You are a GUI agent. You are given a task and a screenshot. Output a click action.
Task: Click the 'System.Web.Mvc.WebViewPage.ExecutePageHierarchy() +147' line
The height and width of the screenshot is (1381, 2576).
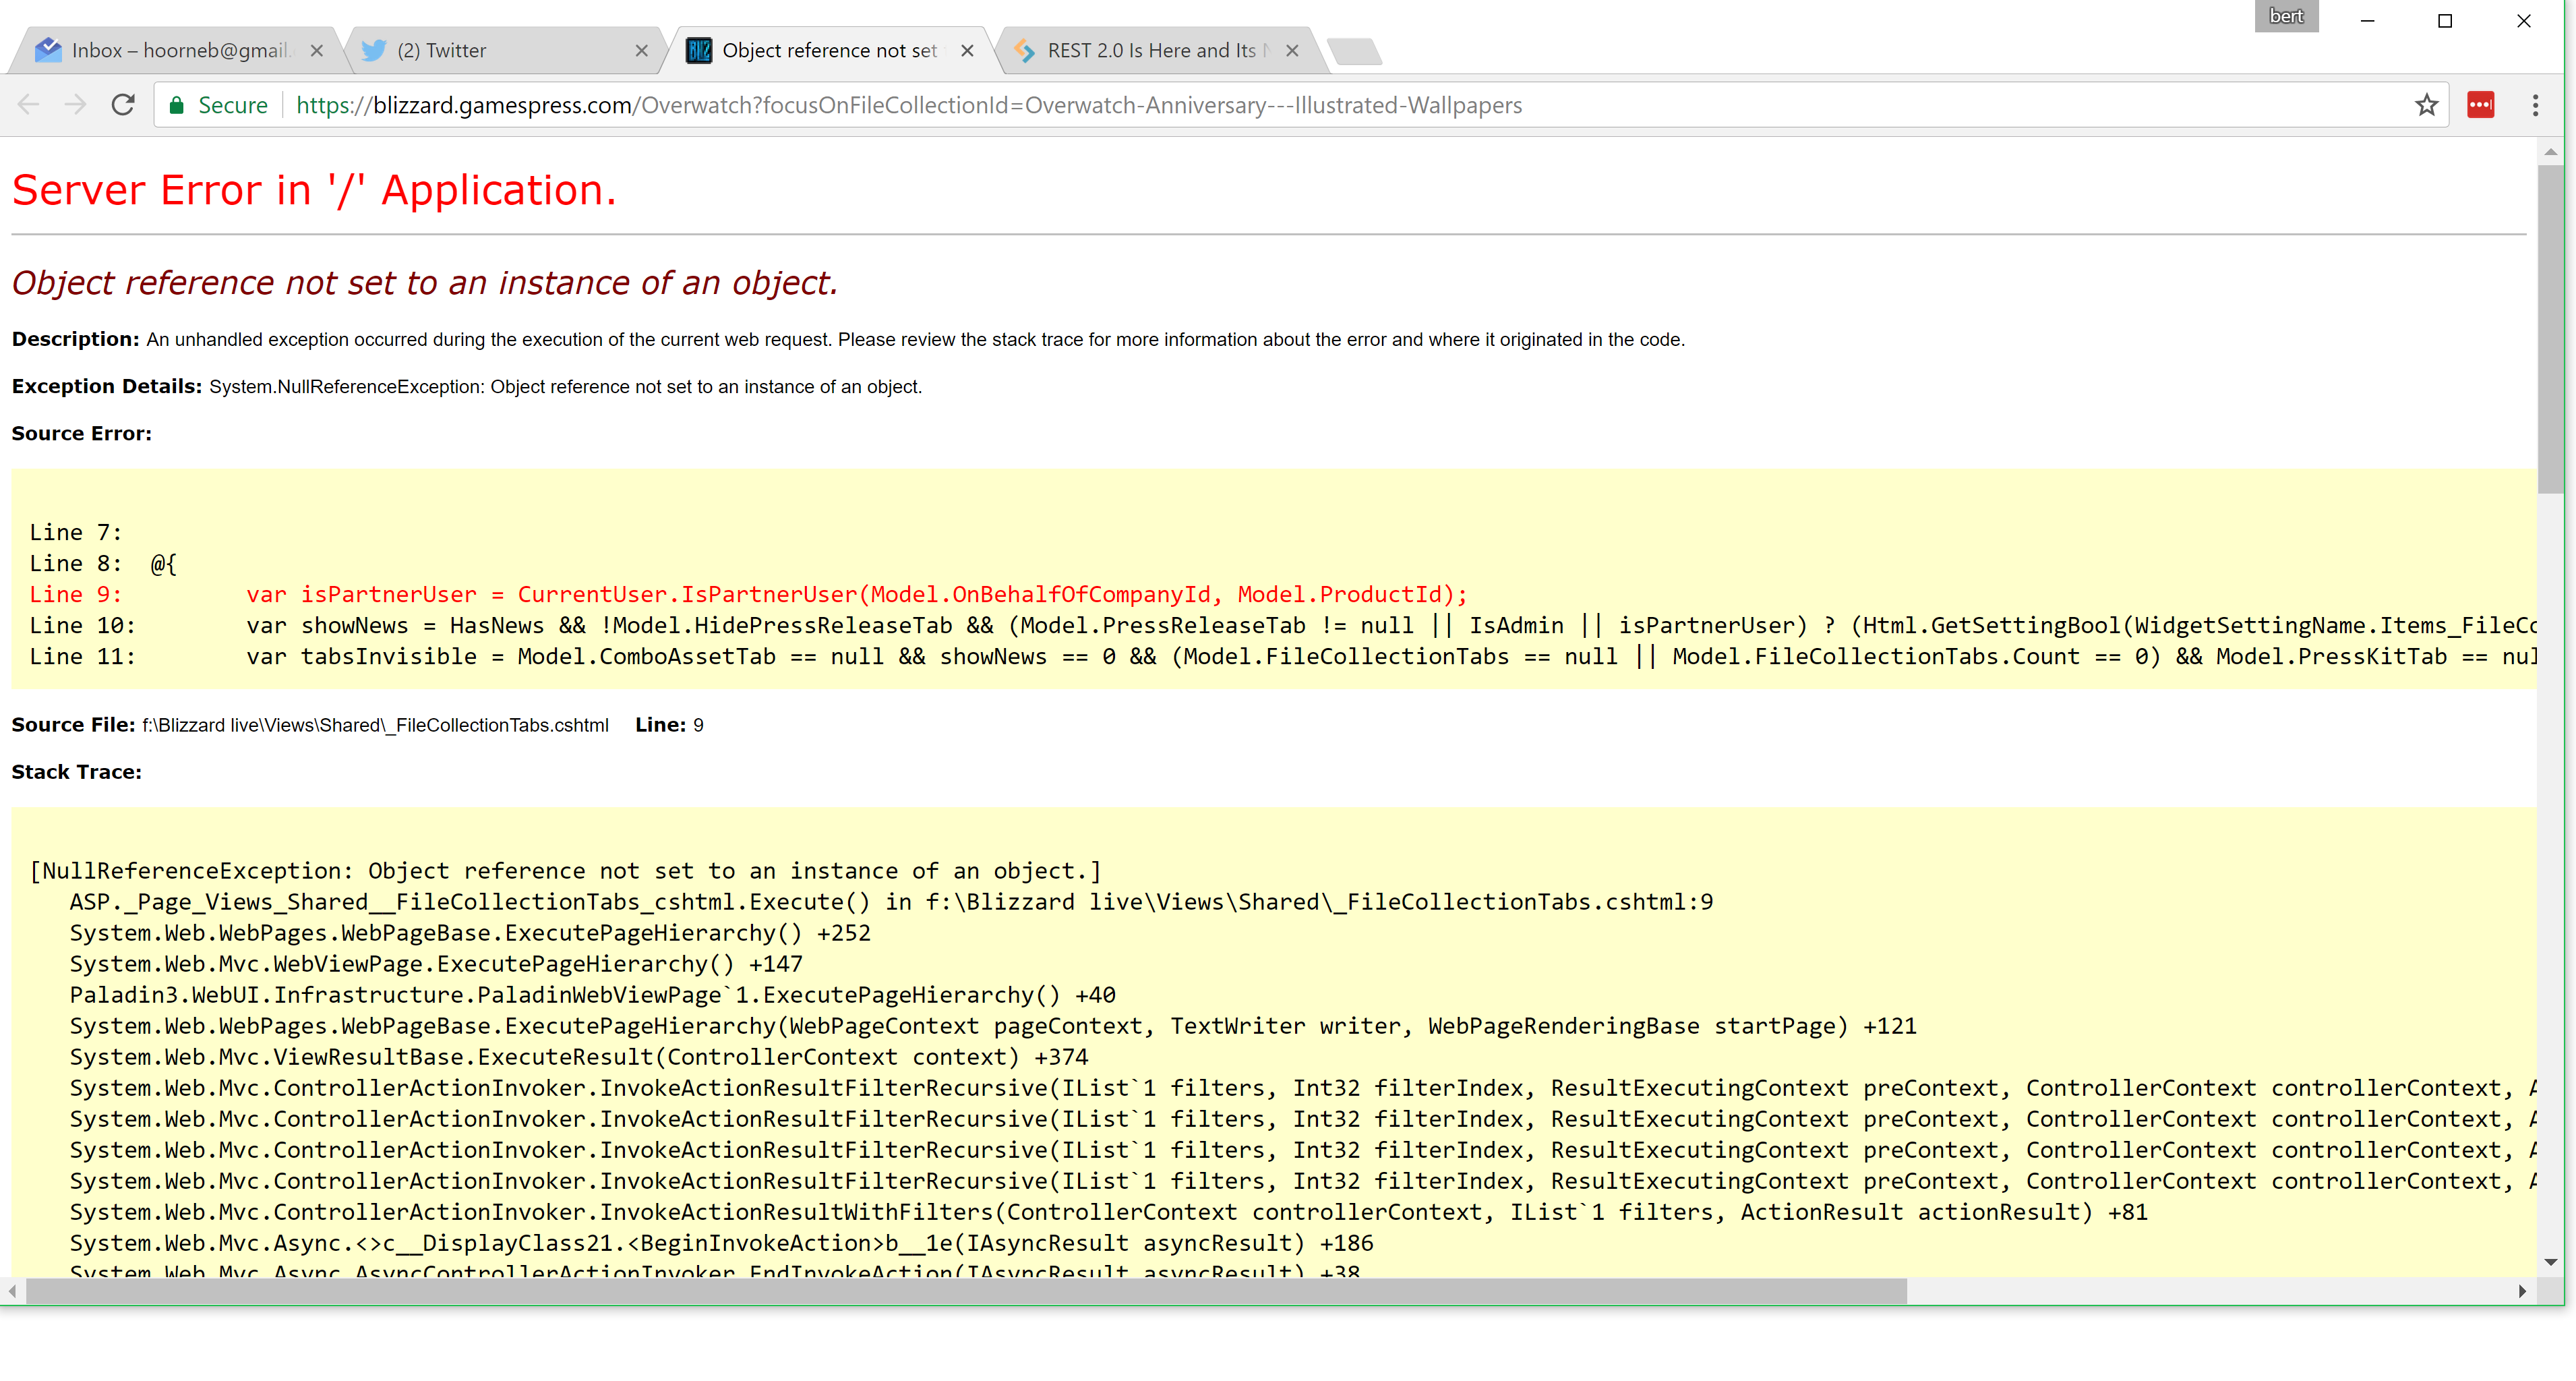point(436,964)
